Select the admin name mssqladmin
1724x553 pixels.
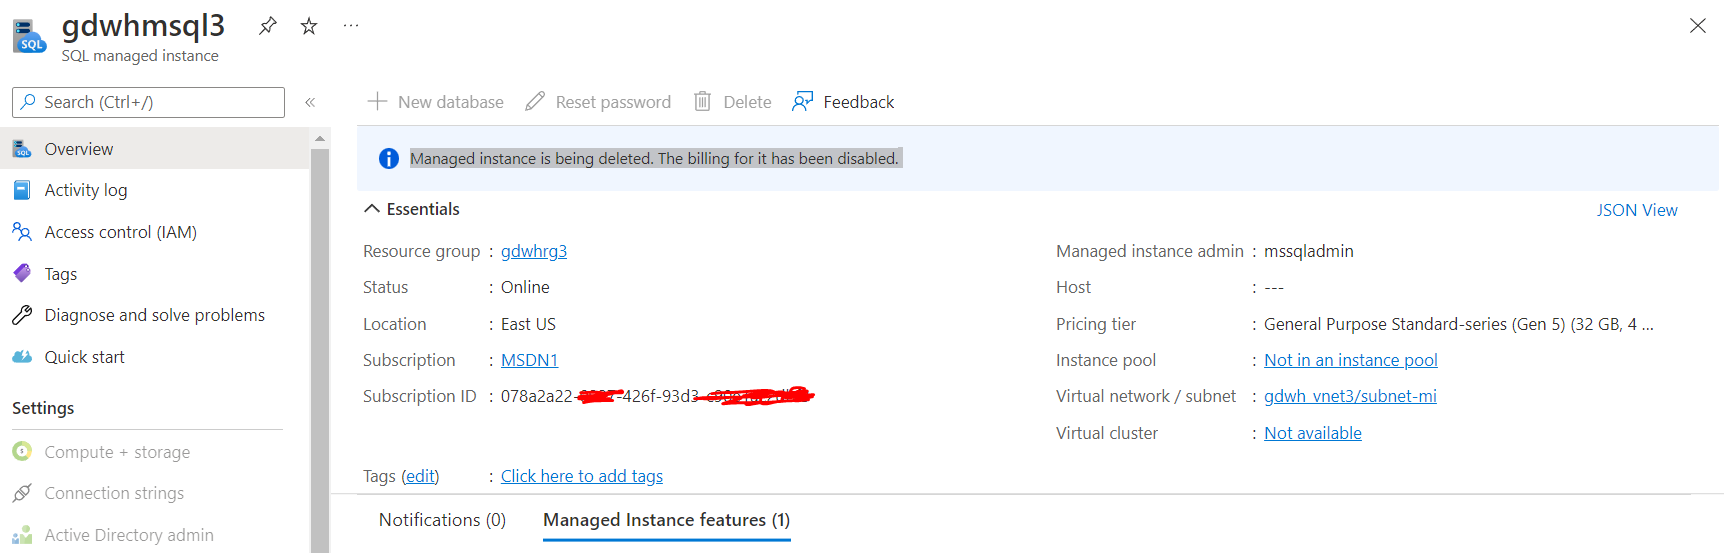(x=1308, y=251)
